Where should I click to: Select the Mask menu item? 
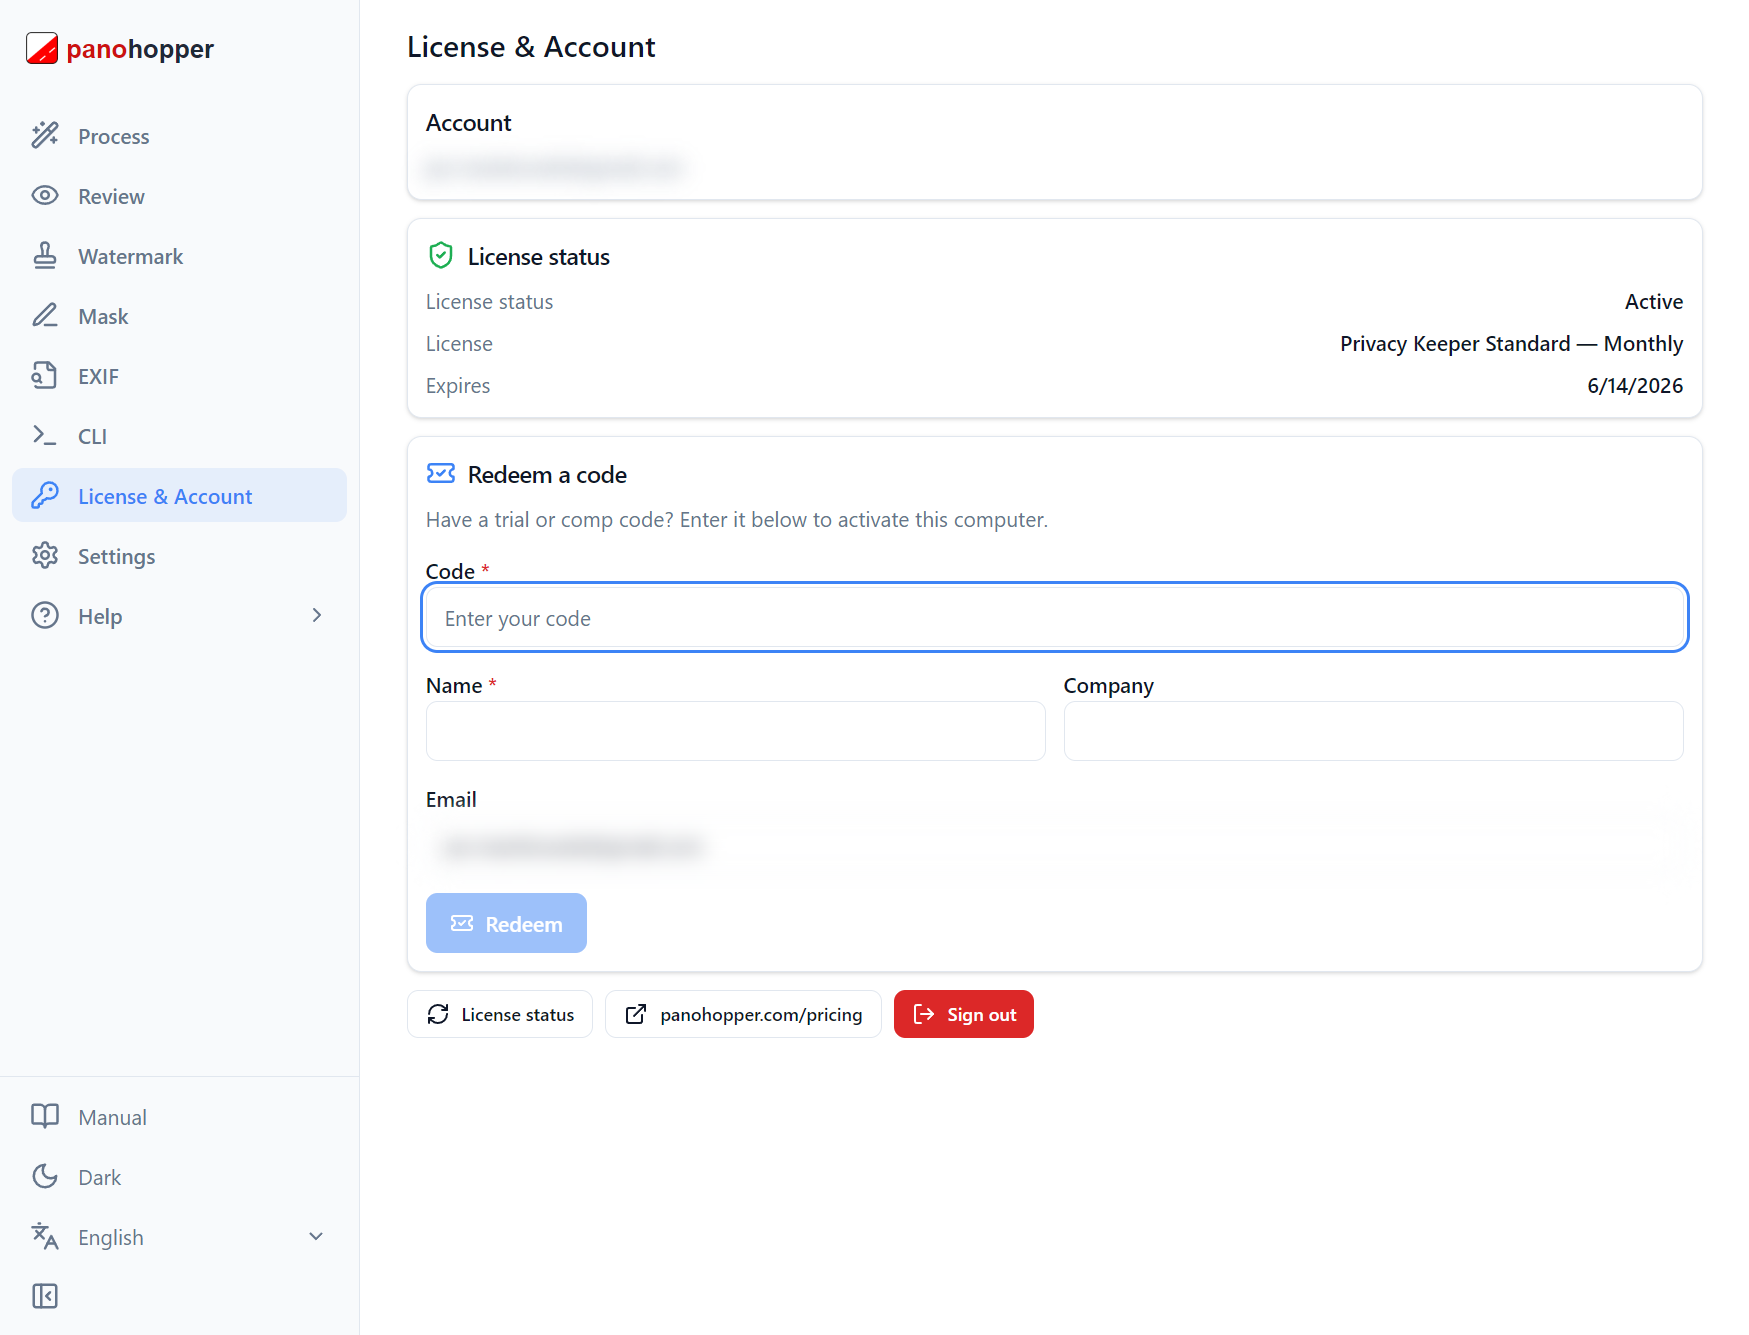(179, 315)
